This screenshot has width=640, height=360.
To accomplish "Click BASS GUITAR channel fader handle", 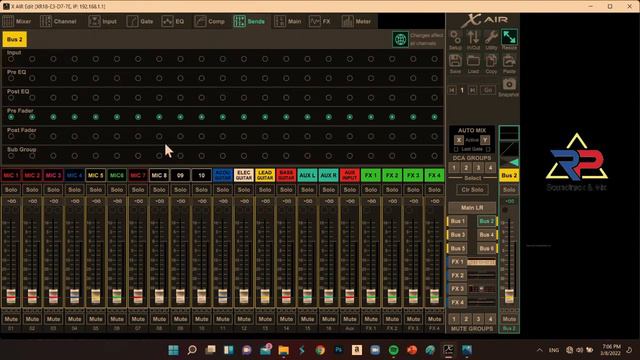I will [286, 296].
